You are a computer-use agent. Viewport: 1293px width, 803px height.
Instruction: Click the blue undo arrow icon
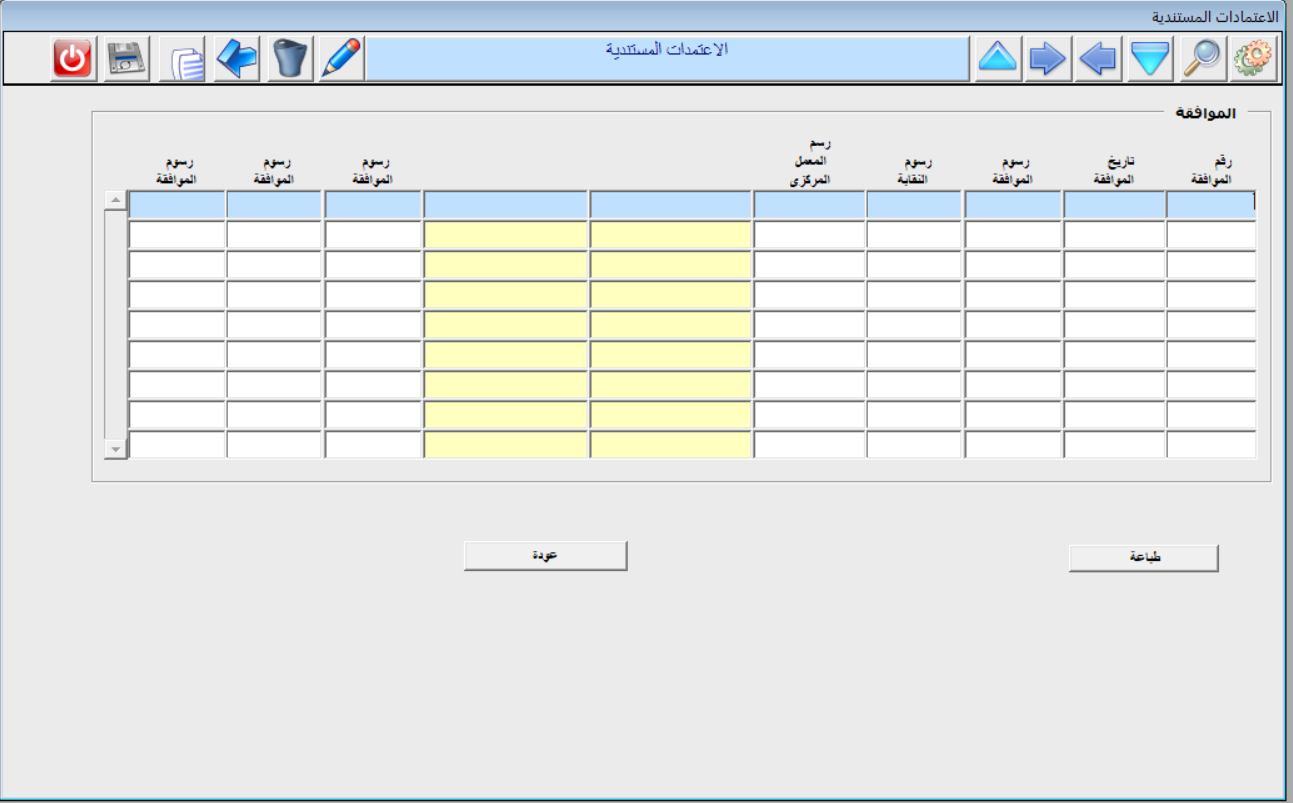(237, 60)
